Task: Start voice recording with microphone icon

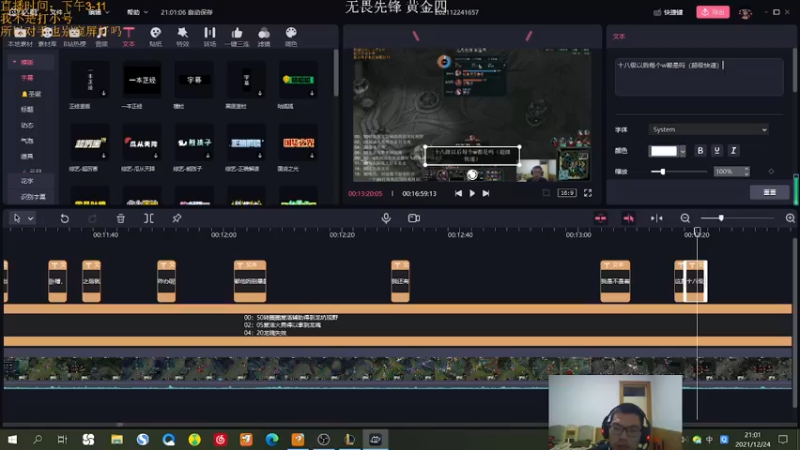Action: point(386,218)
